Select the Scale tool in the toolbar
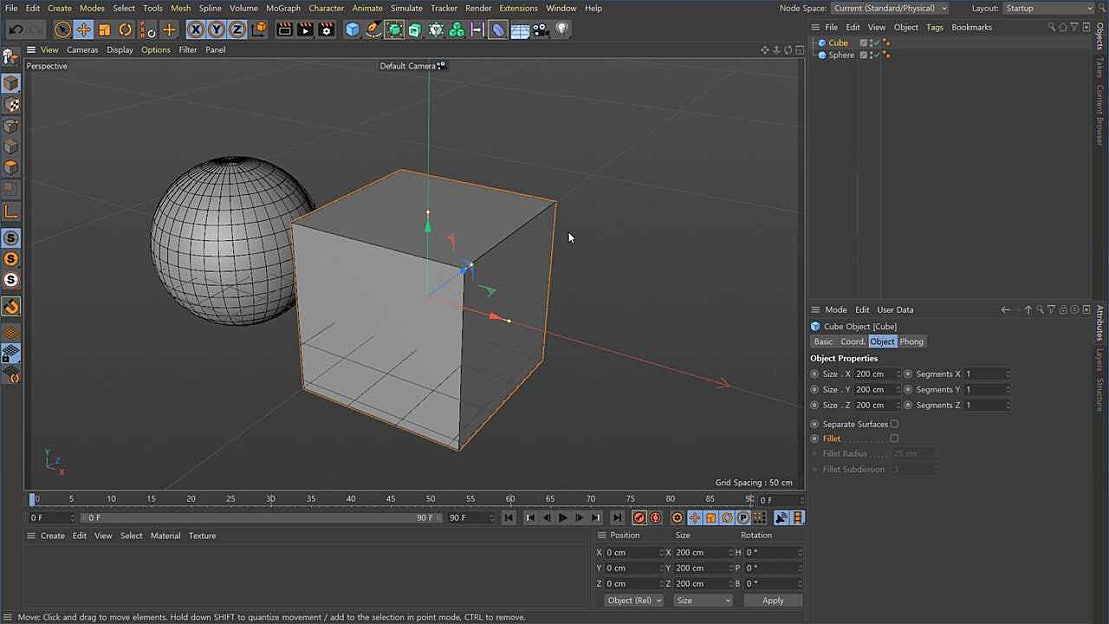 (103, 30)
